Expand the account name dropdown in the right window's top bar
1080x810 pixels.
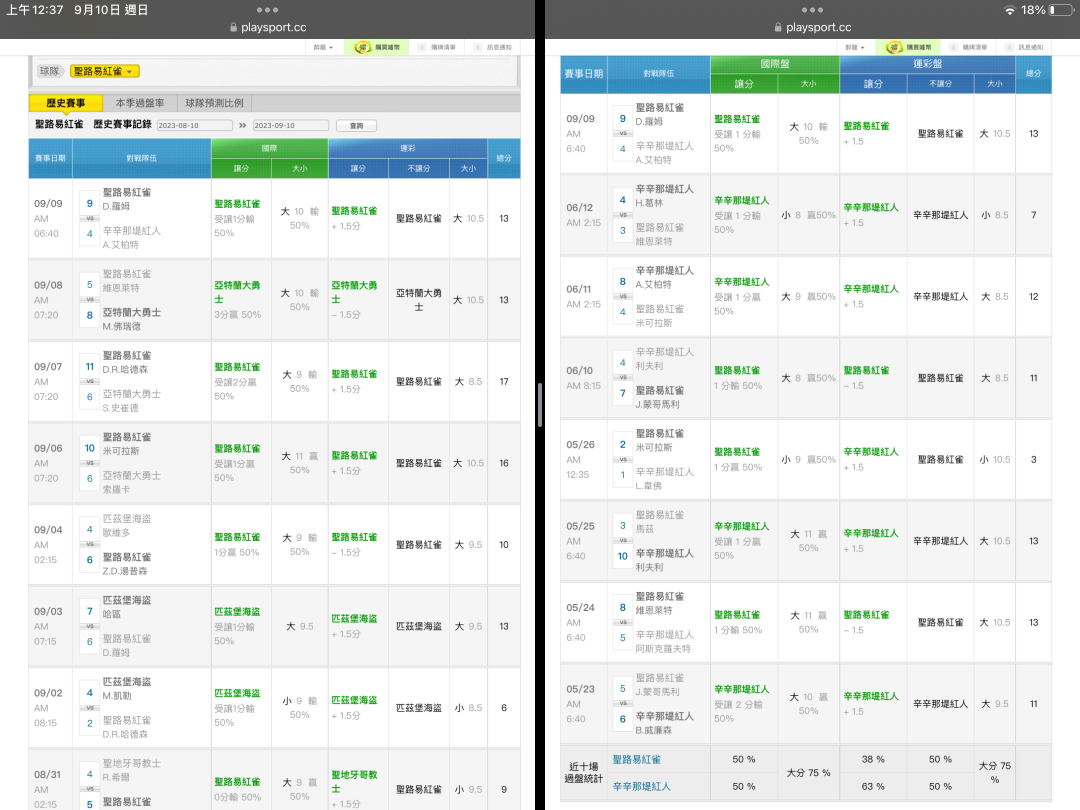855,48
